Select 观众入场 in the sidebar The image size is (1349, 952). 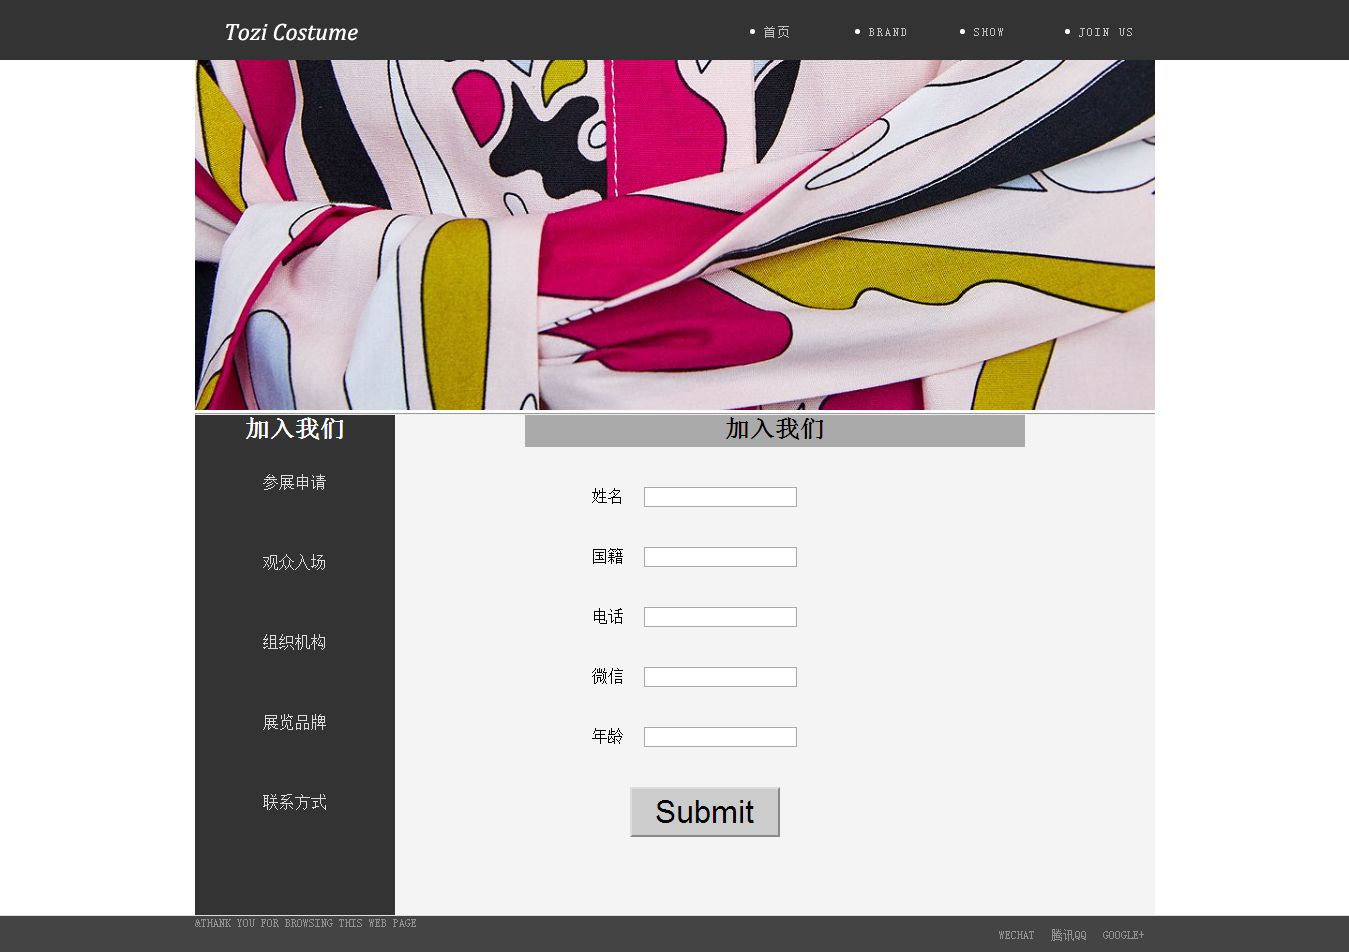click(x=294, y=562)
